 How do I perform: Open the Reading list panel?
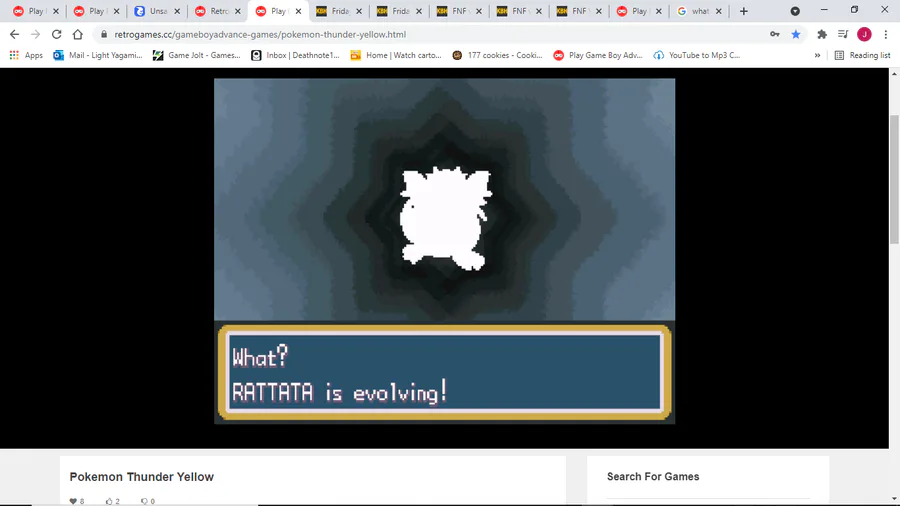click(x=863, y=55)
